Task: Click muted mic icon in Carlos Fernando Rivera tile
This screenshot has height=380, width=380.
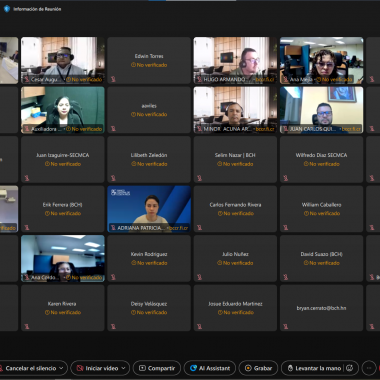Action: click(x=199, y=228)
